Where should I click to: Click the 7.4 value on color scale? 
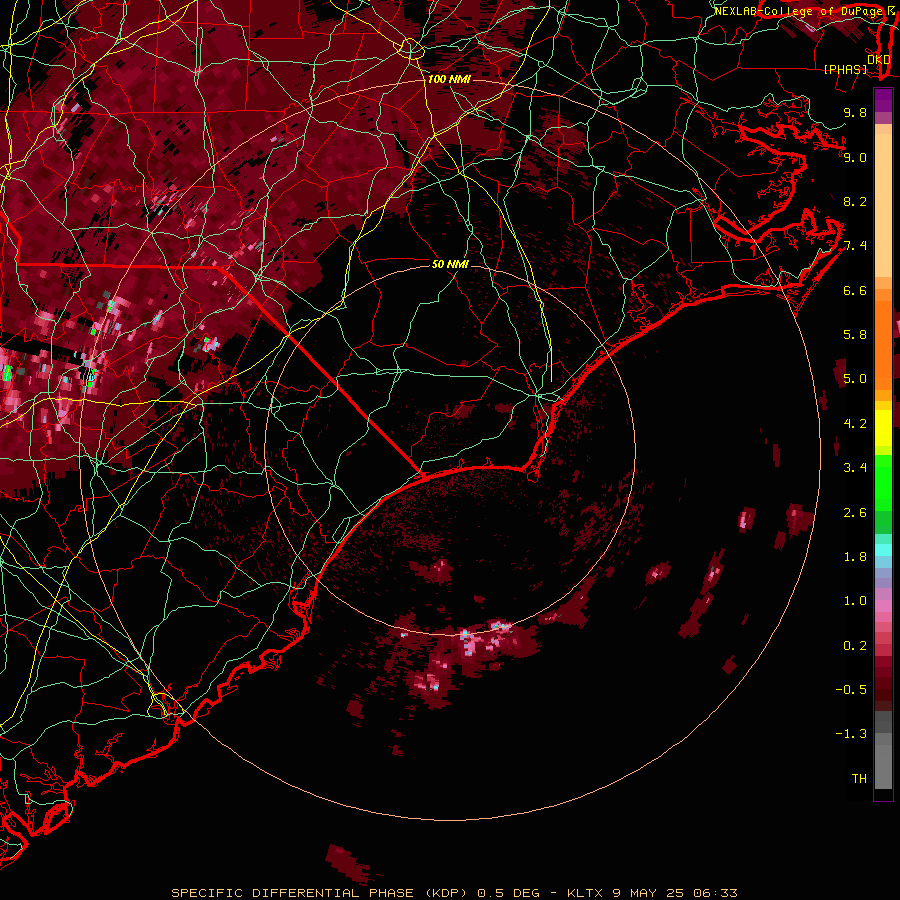click(x=855, y=246)
